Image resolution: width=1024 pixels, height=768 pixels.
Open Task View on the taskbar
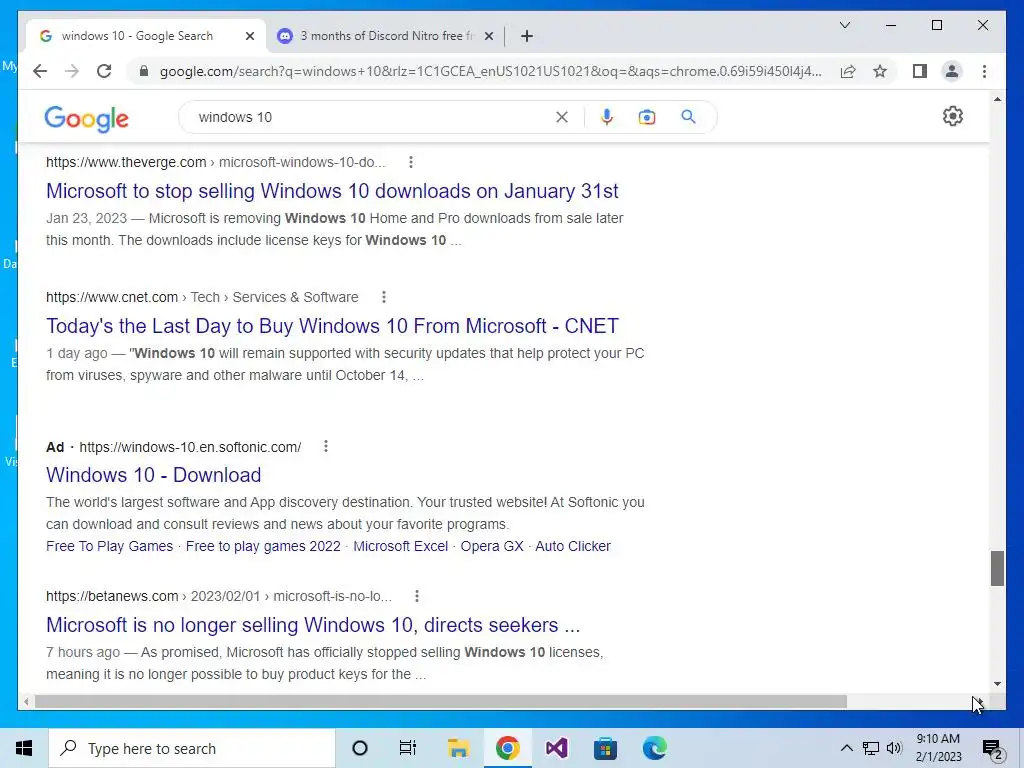408,748
